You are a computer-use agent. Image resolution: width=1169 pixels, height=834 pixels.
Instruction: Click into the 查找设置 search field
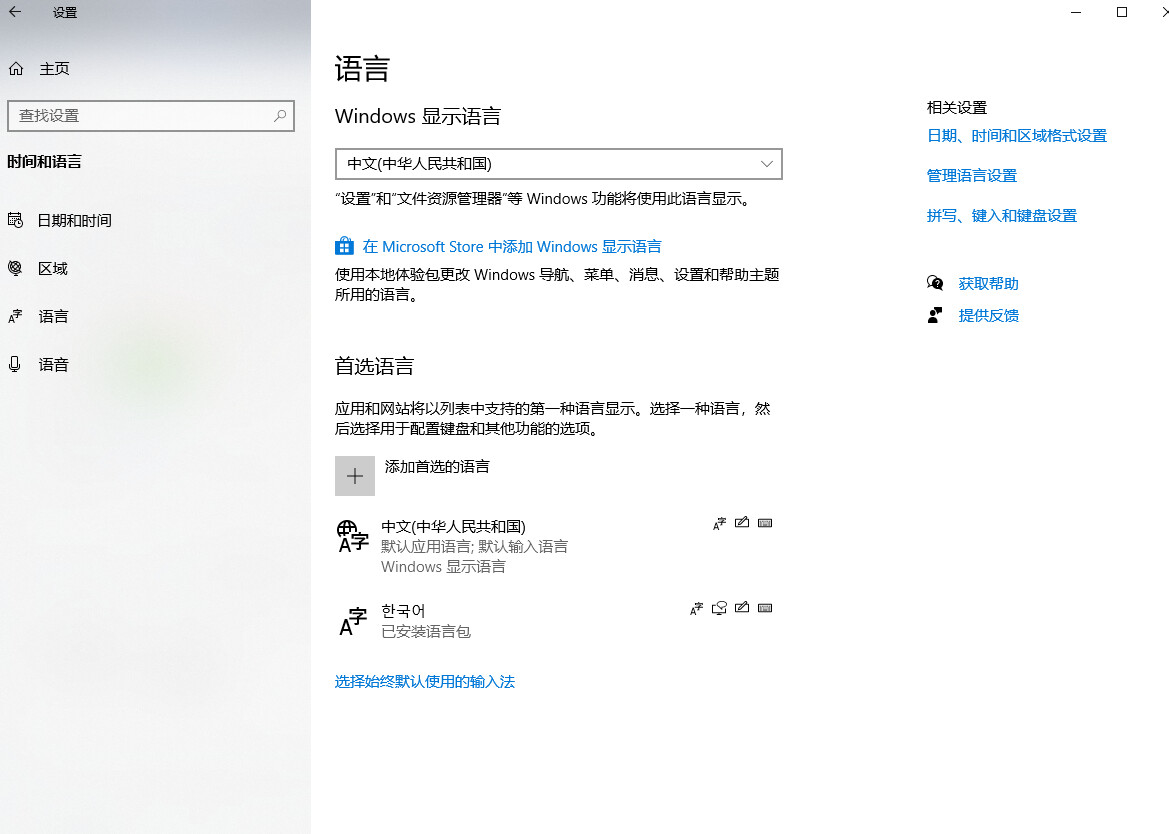click(140, 116)
